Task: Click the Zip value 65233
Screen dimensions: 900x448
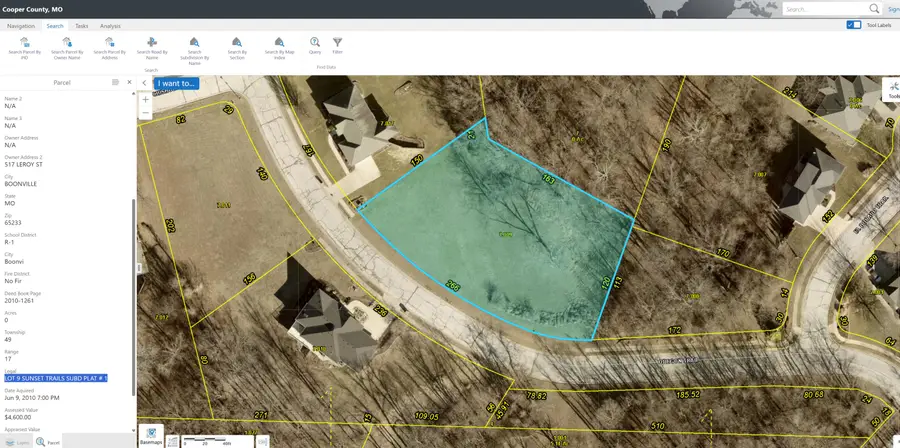Action: point(13,223)
